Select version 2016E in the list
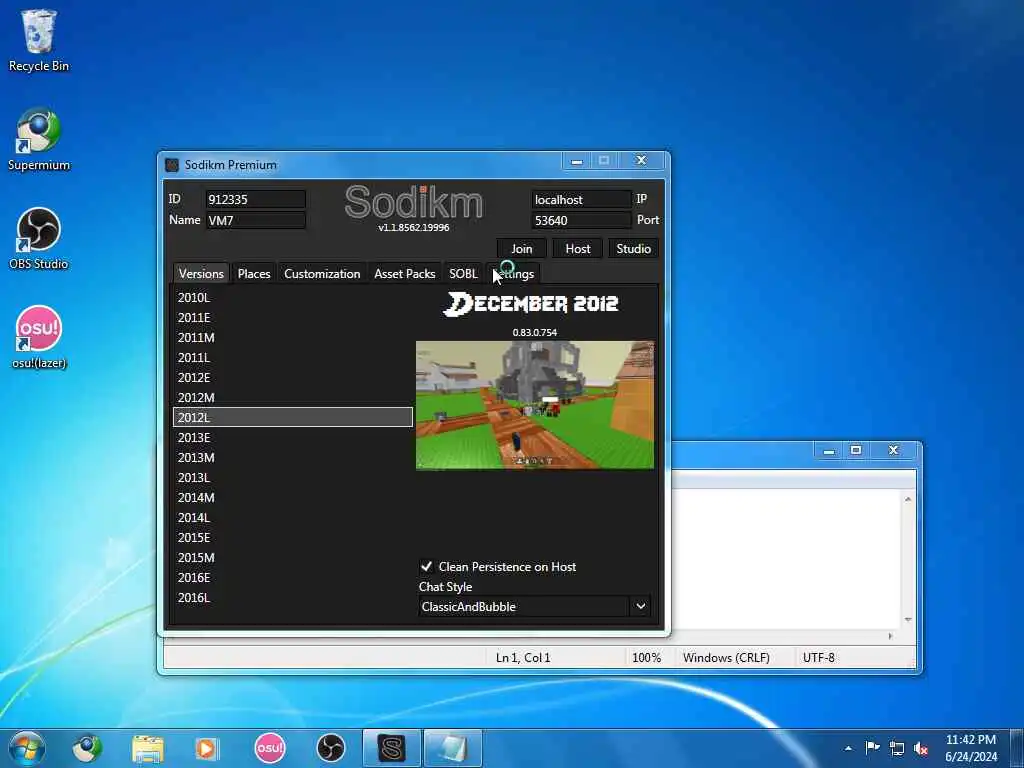Screen dimensions: 1024x768 click(293, 577)
